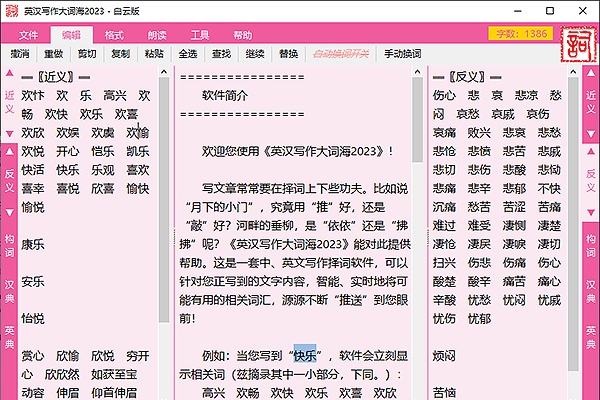Click the synonym 乐观
The height and width of the screenshot is (400, 600).
point(103,170)
